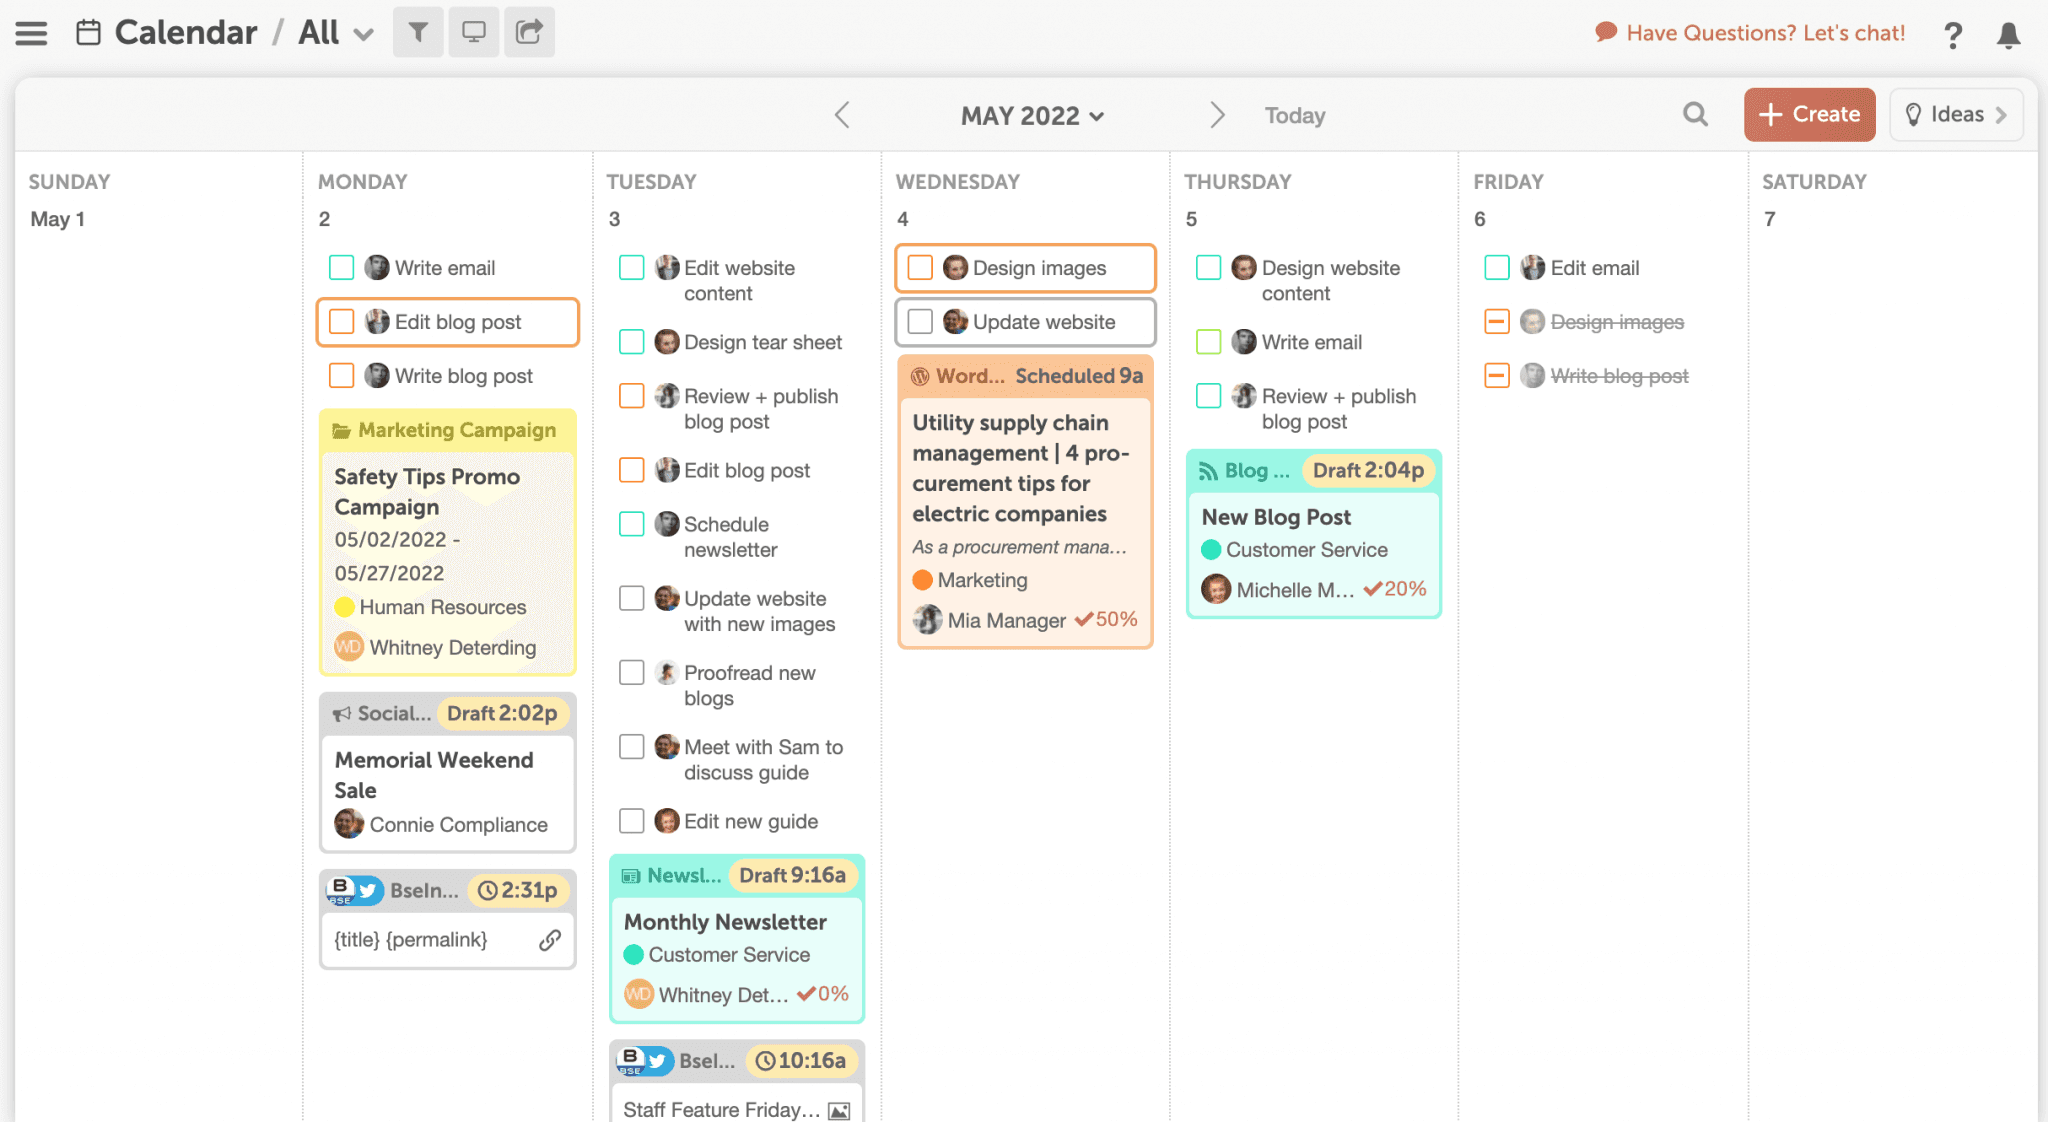Expand the Ideas panel
The height and width of the screenshot is (1122, 2048).
(1956, 115)
